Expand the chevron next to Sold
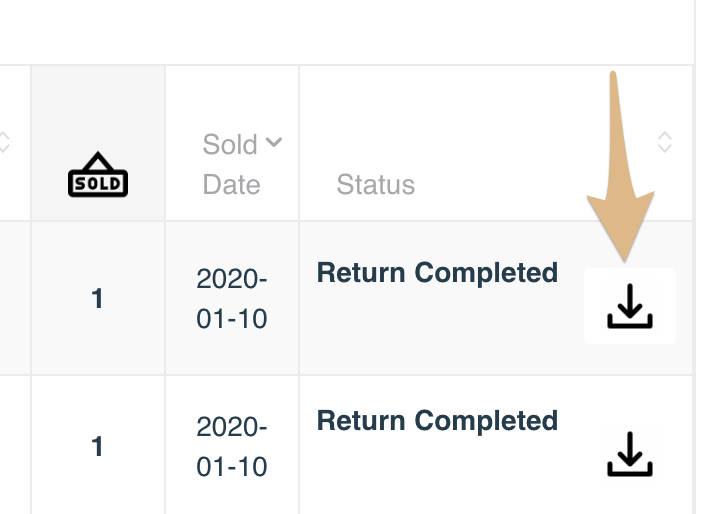The height and width of the screenshot is (514, 708). pyautogui.click(x=274, y=142)
